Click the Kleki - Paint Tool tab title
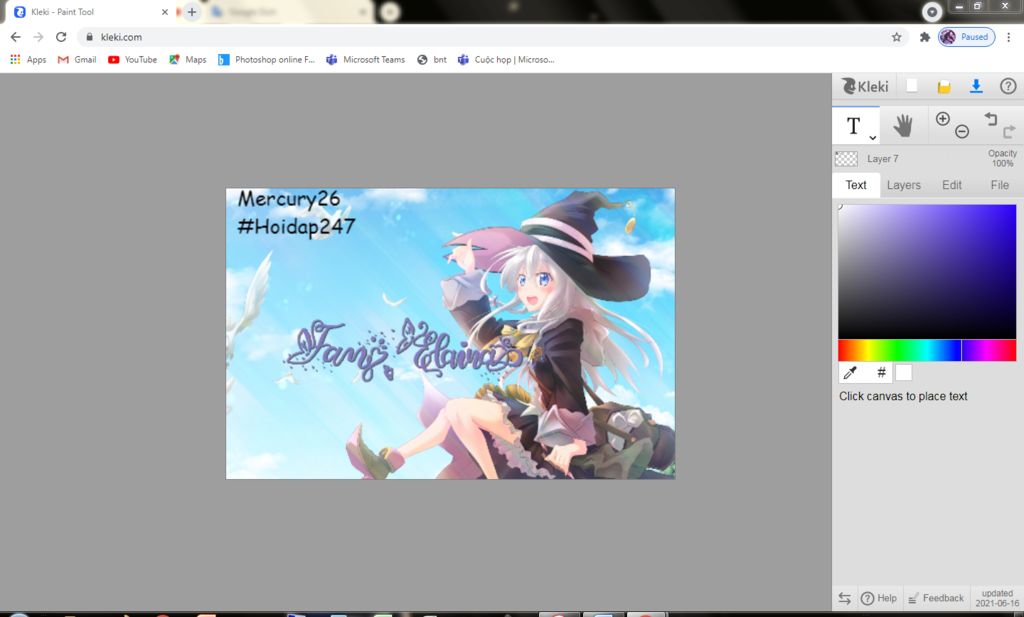Screen dimensions: 1024x617 coord(63,12)
